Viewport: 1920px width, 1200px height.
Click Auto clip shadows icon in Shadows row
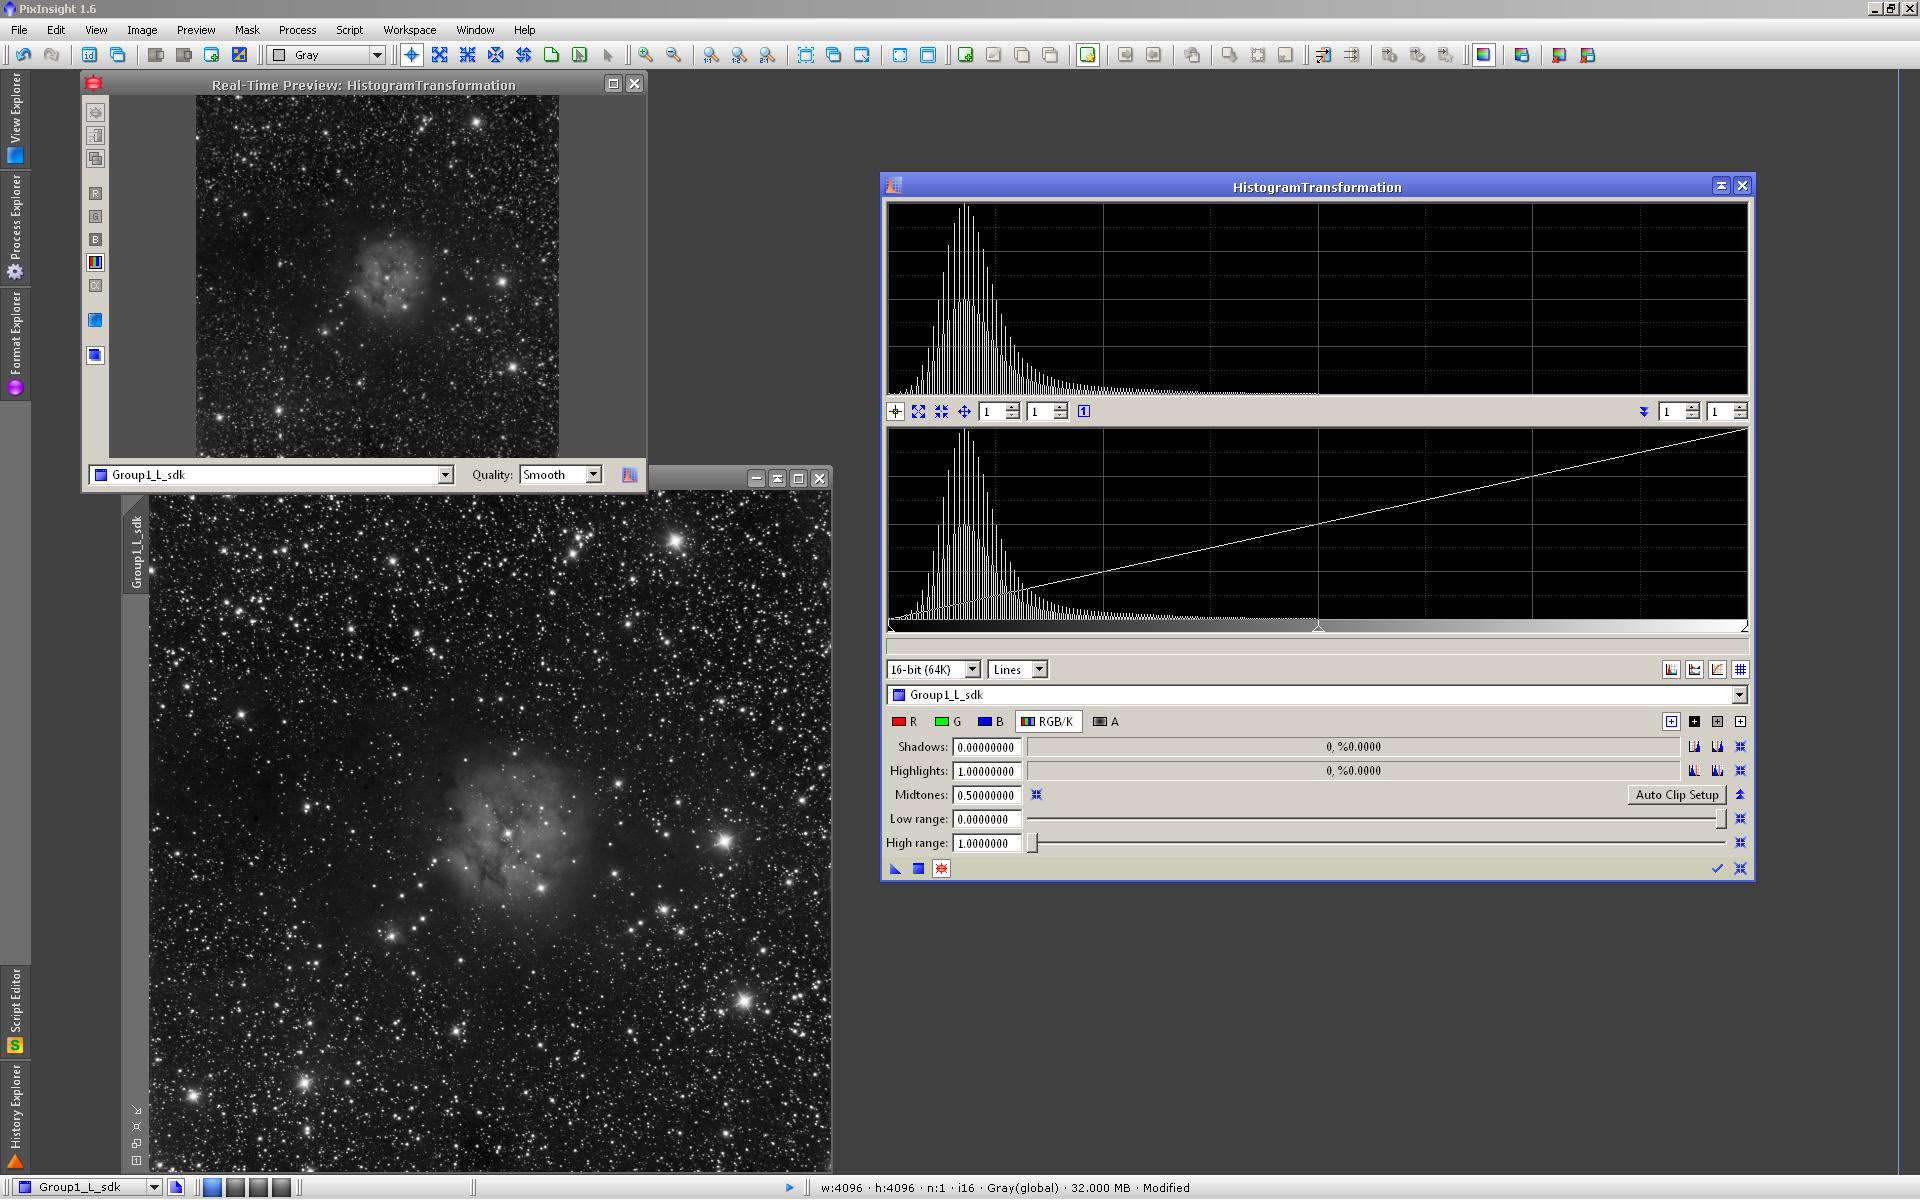point(1694,747)
